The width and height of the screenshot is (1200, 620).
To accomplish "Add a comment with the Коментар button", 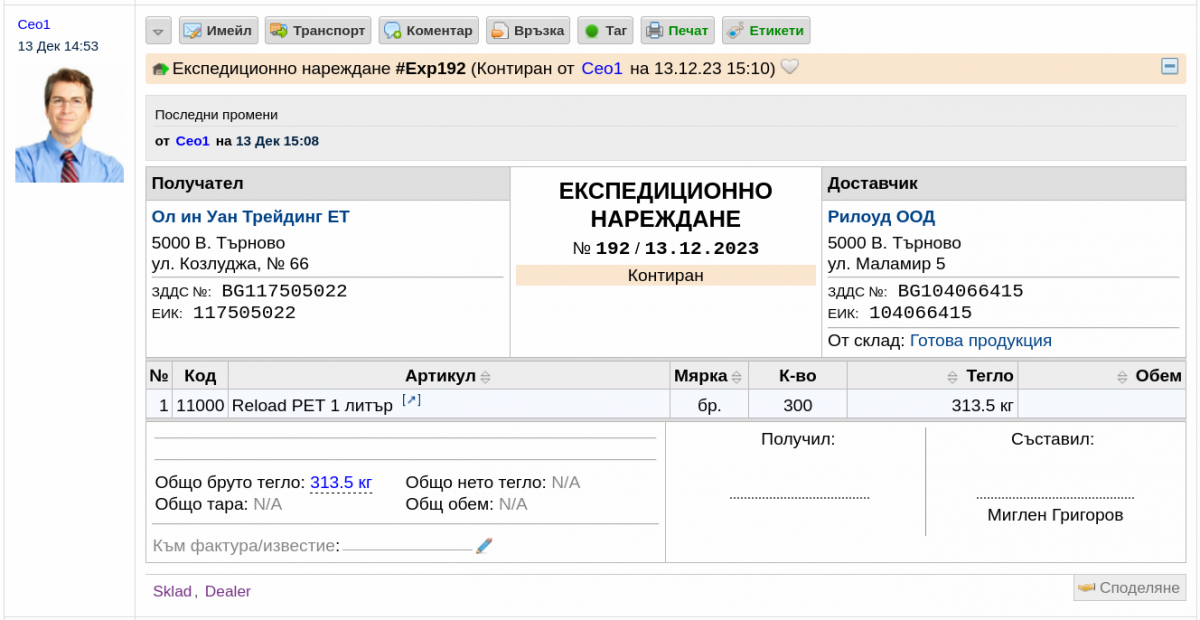I will click(x=428, y=31).
